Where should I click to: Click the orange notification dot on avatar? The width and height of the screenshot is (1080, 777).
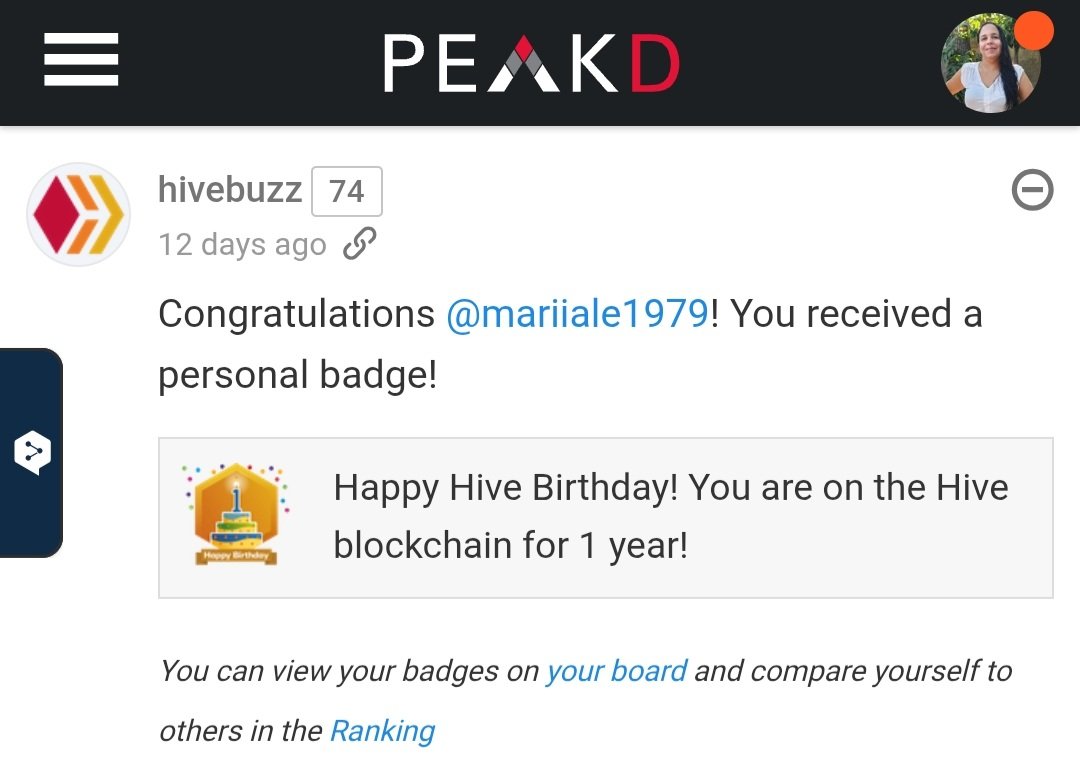[x=1033, y=30]
